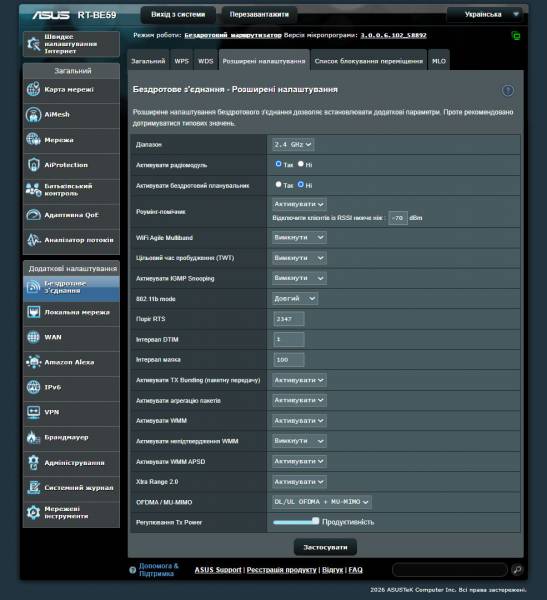
Task: Open the WMM APSD dropdown
Action: point(299,461)
